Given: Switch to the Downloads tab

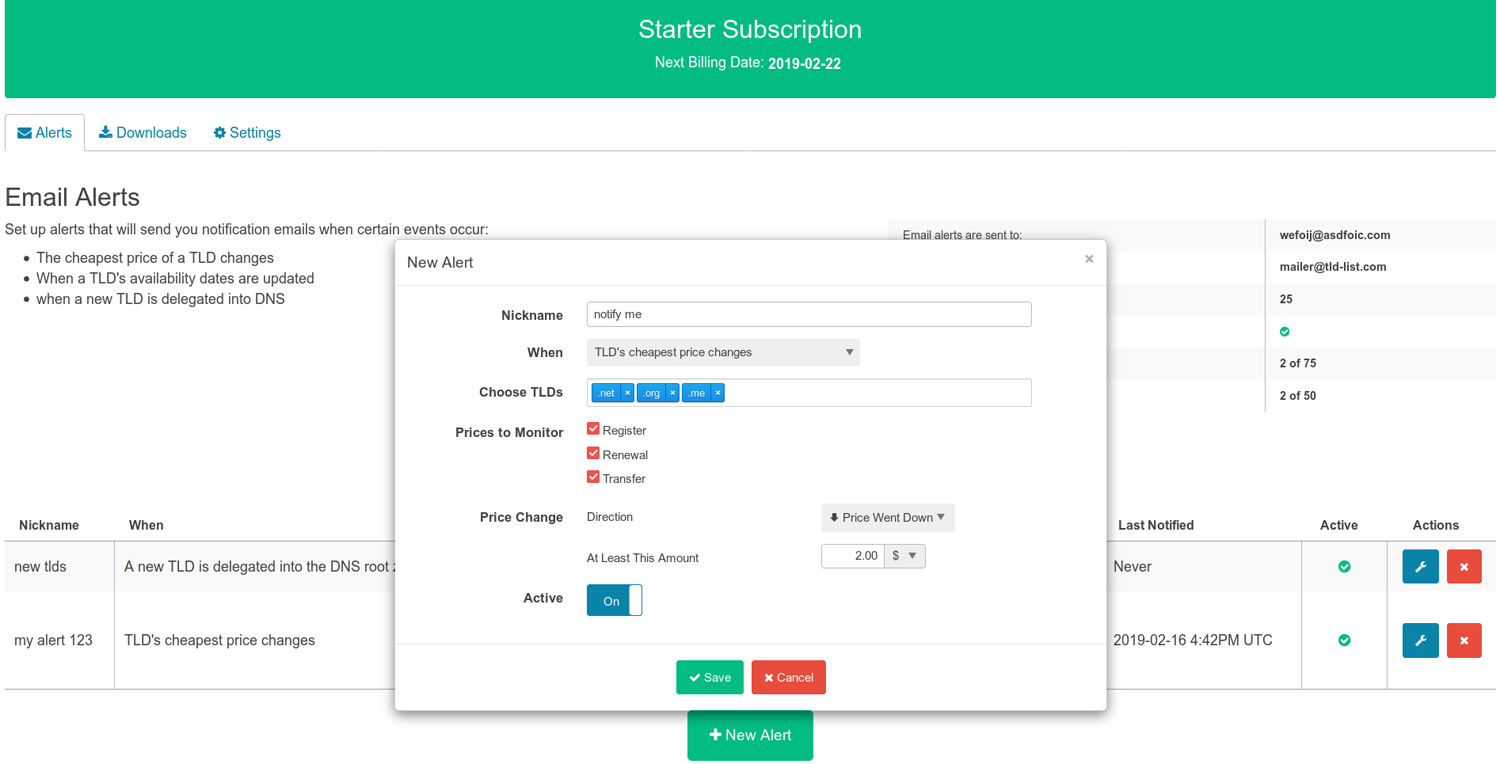Looking at the screenshot, I should [x=142, y=133].
